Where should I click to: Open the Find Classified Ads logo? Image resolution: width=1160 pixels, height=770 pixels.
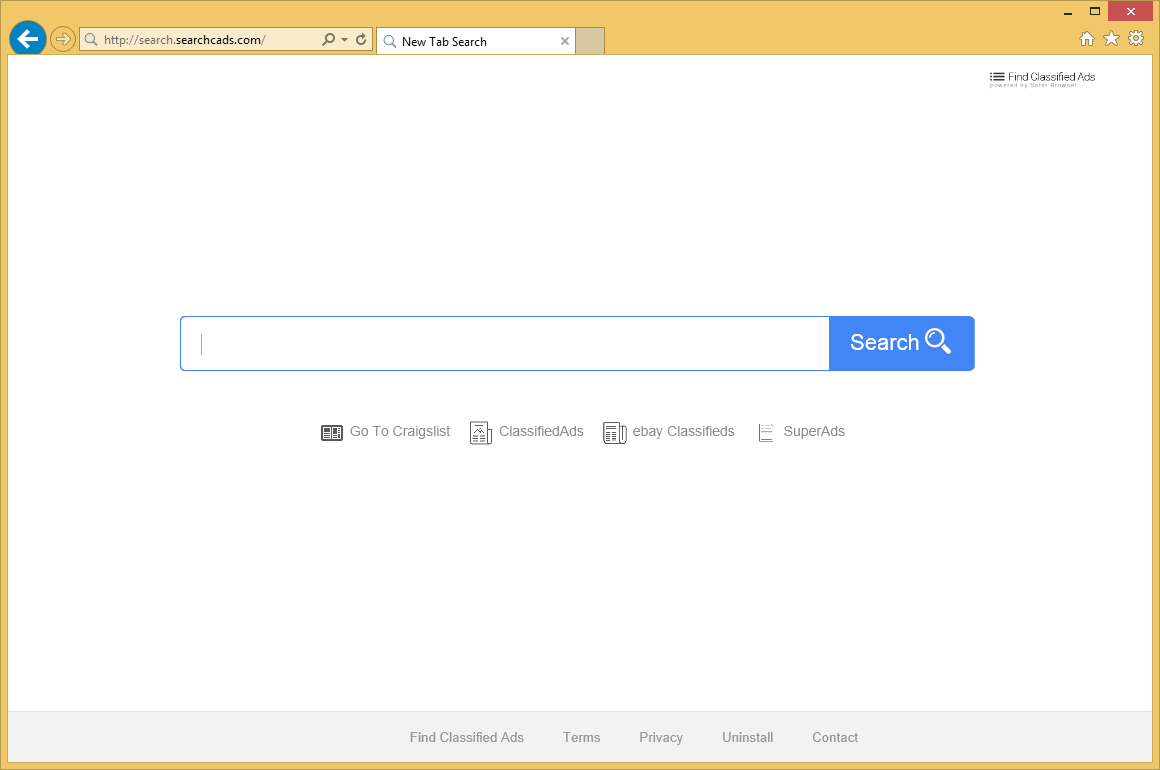[x=1042, y=77]
